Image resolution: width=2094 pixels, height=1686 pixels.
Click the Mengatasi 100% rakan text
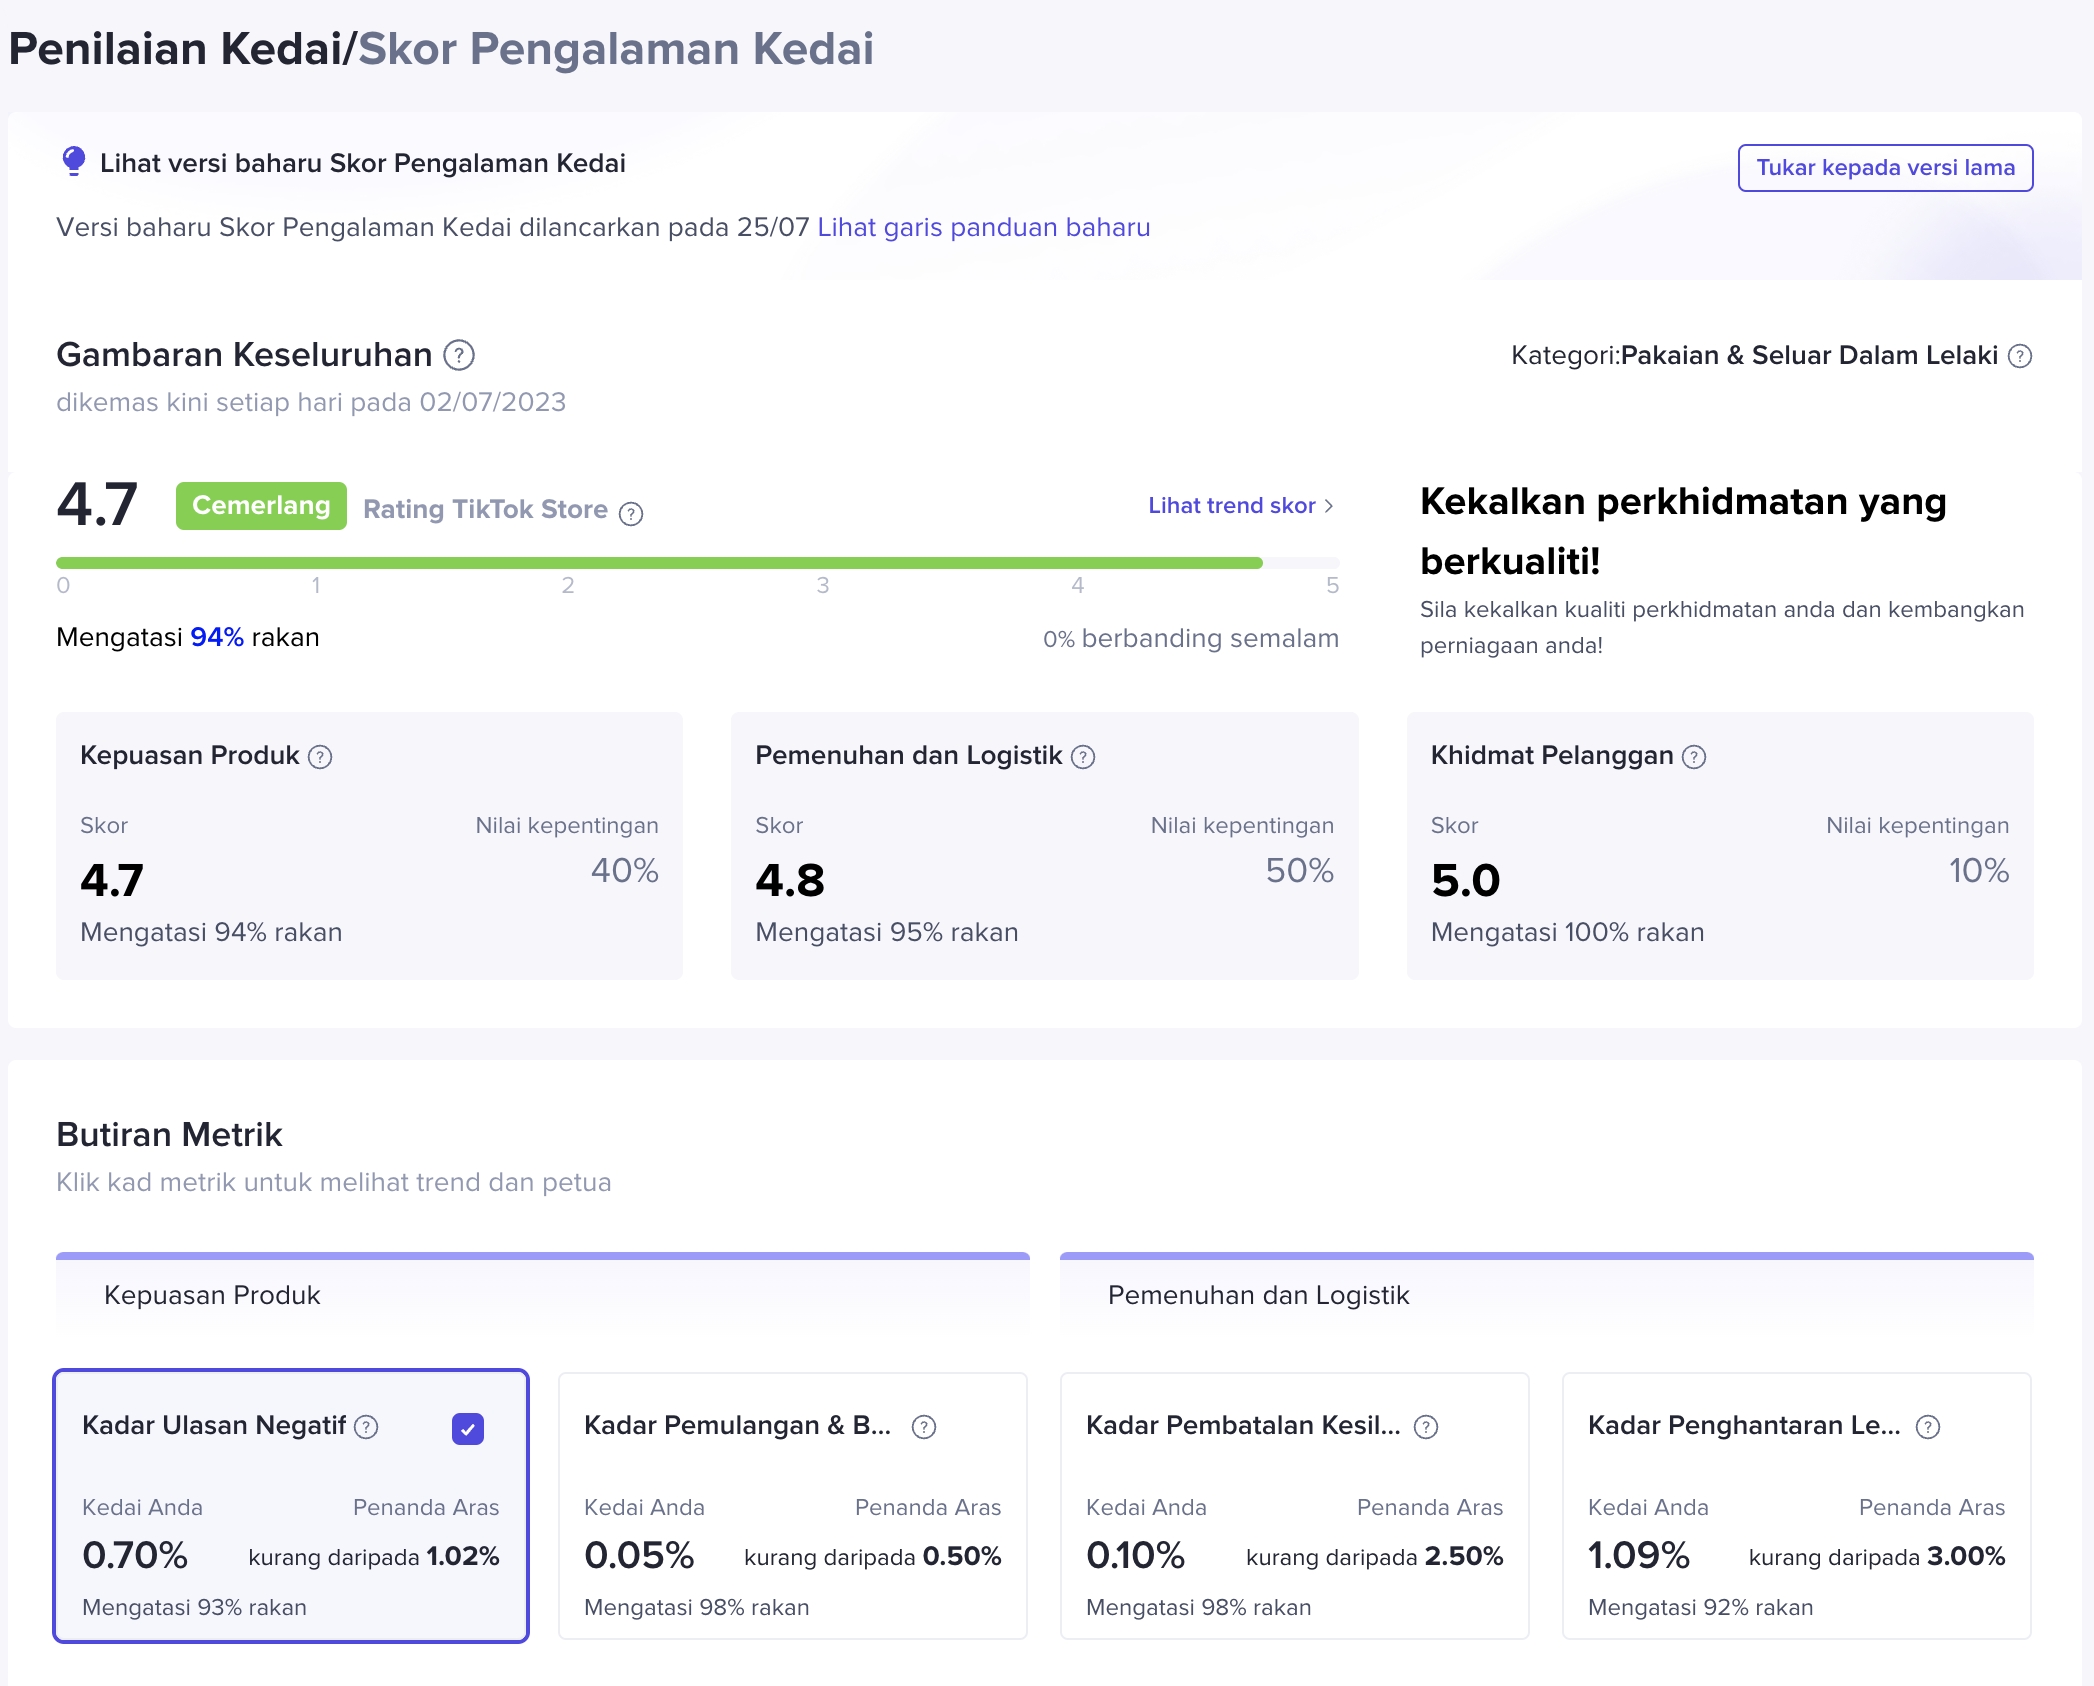pyautogui.click(x=1567, y=932)
